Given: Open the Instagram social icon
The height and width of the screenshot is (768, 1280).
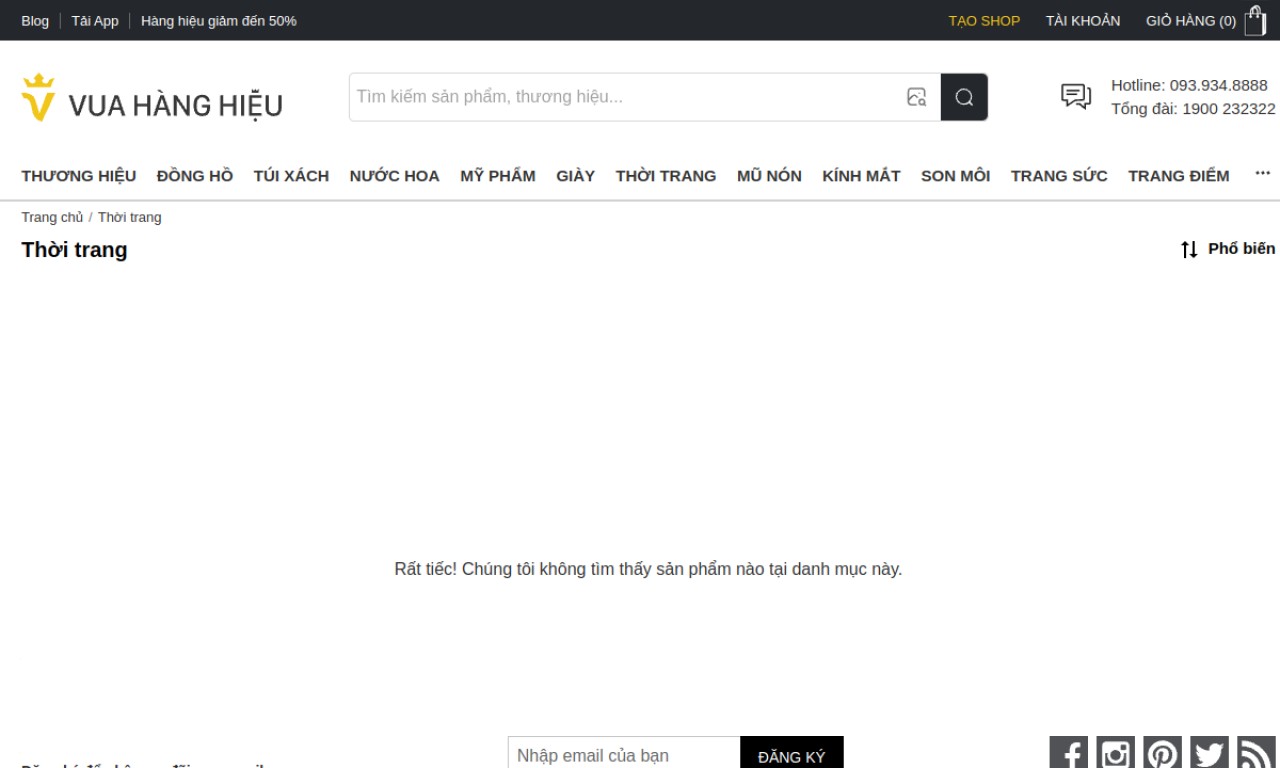Looking at the screenshot, I should click(1115, 753).
